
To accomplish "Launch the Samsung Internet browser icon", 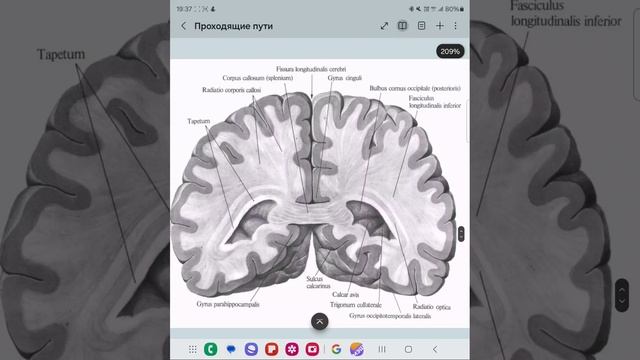I will [x=251, y=349].
